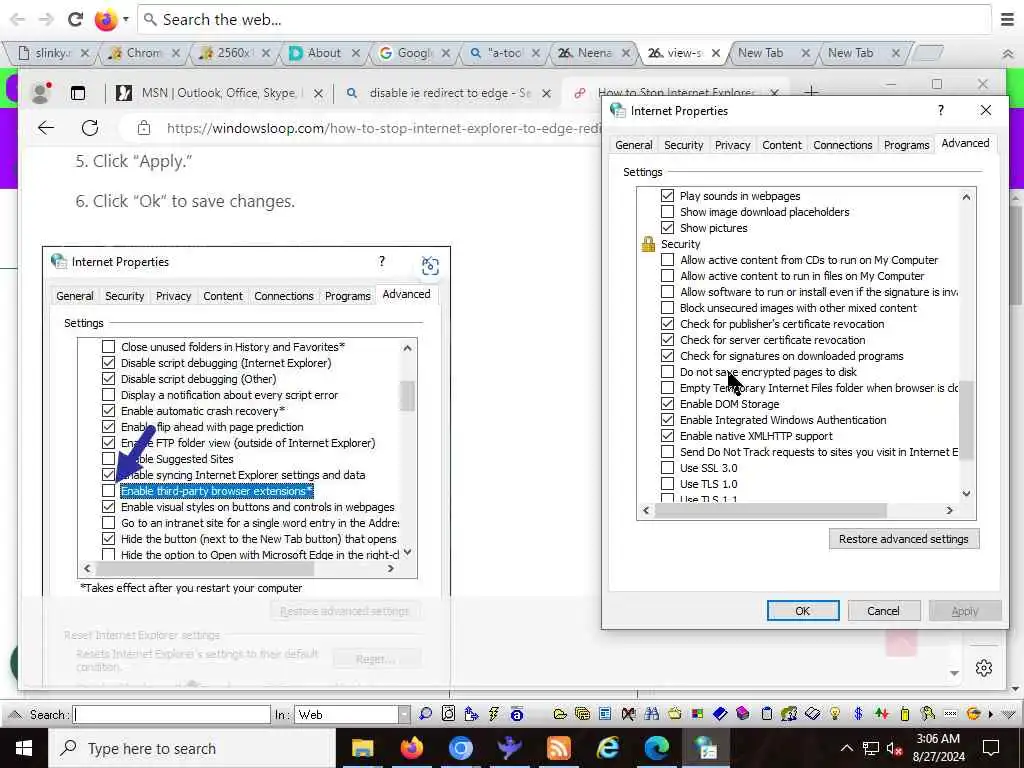Click the Firefox logo icon beside the search bar
Viewport: 1024px width, 768px height.
tap(105, 20)
